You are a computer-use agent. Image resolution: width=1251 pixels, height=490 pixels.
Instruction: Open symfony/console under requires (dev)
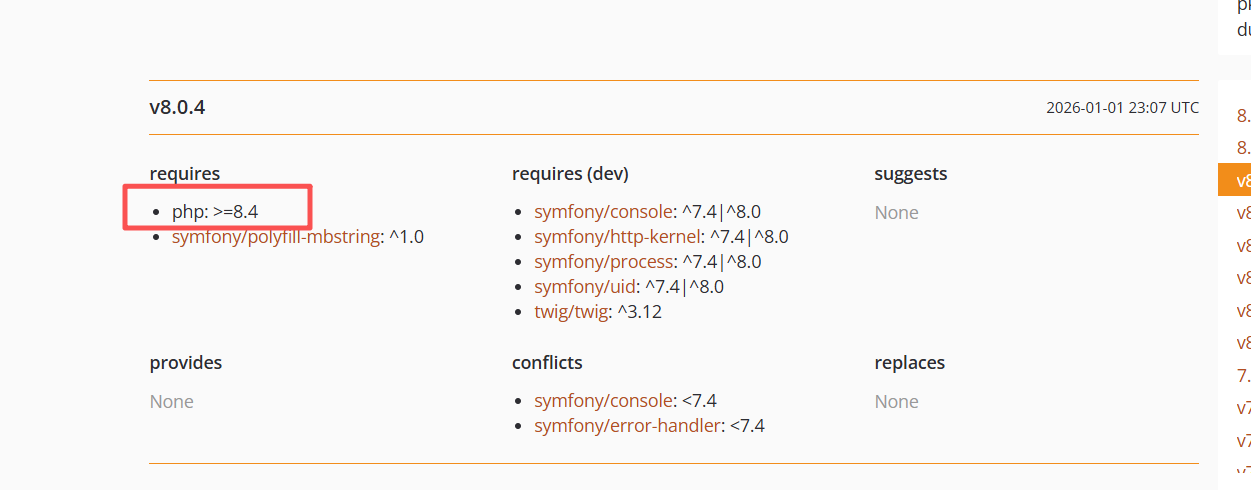pos(604,212)
